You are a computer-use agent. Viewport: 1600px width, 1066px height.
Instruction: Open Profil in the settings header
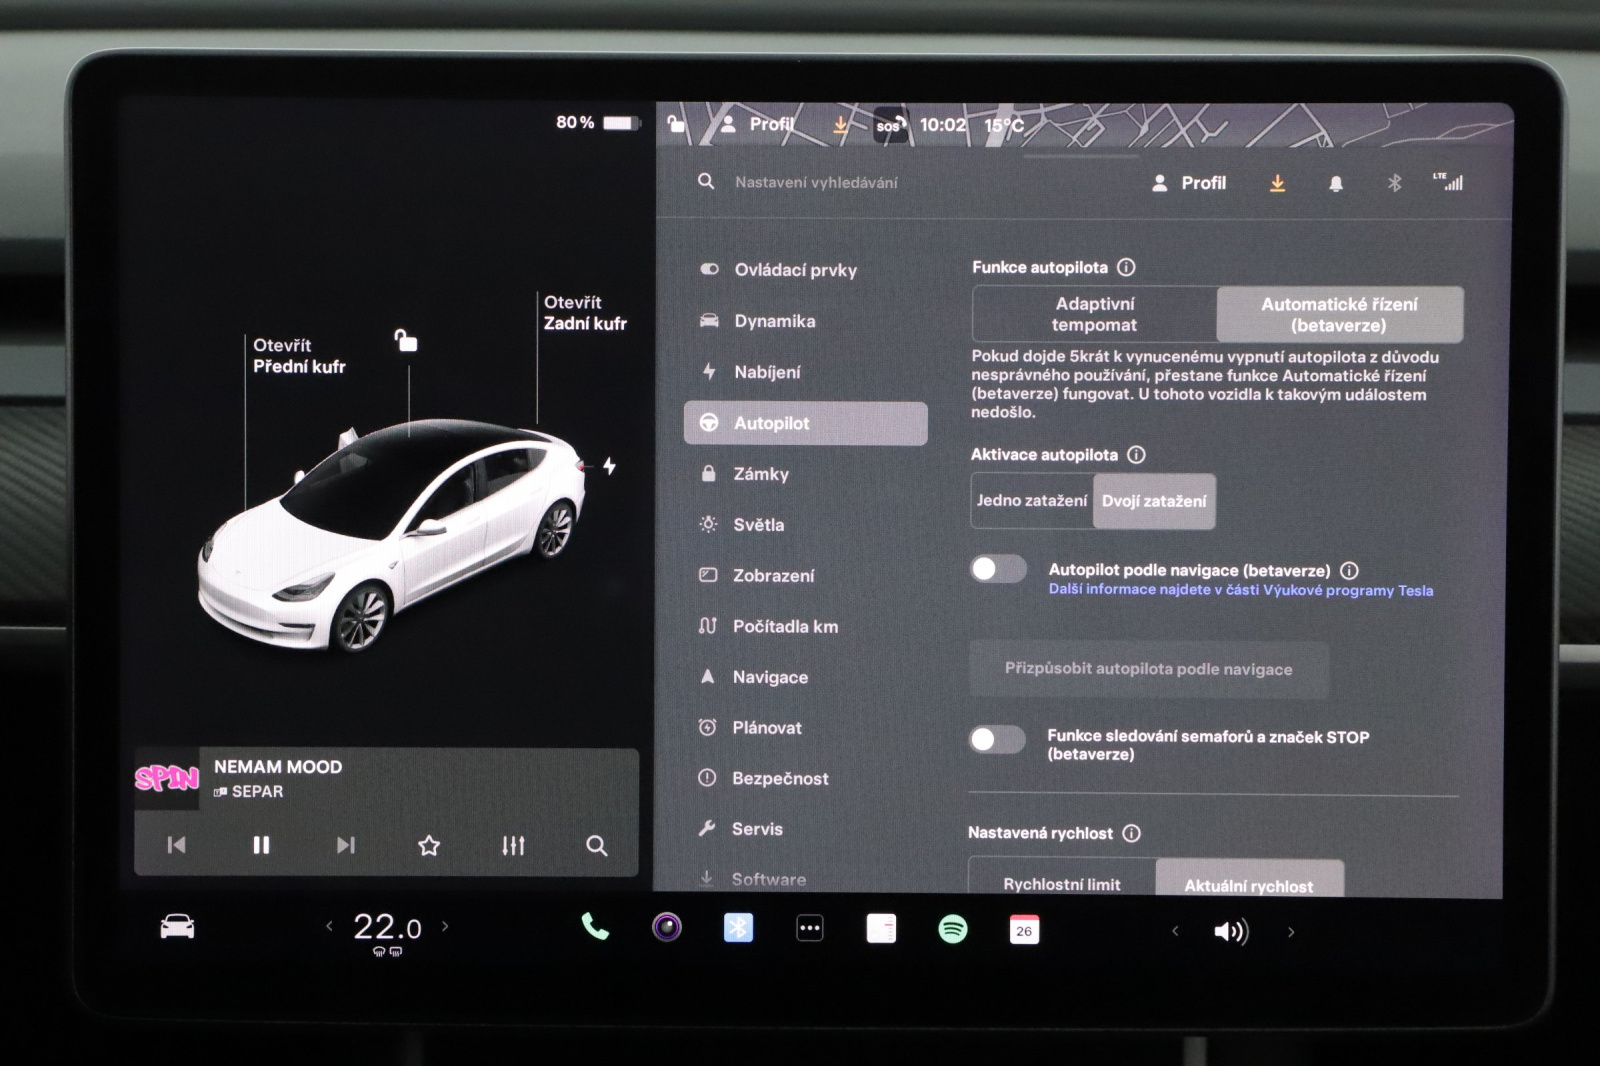1188,183
